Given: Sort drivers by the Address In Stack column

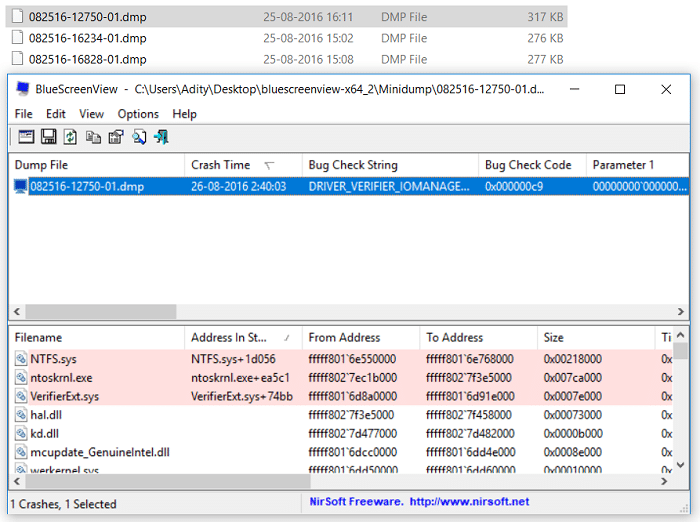Looking at the screenshot, I should click(236, 338).
